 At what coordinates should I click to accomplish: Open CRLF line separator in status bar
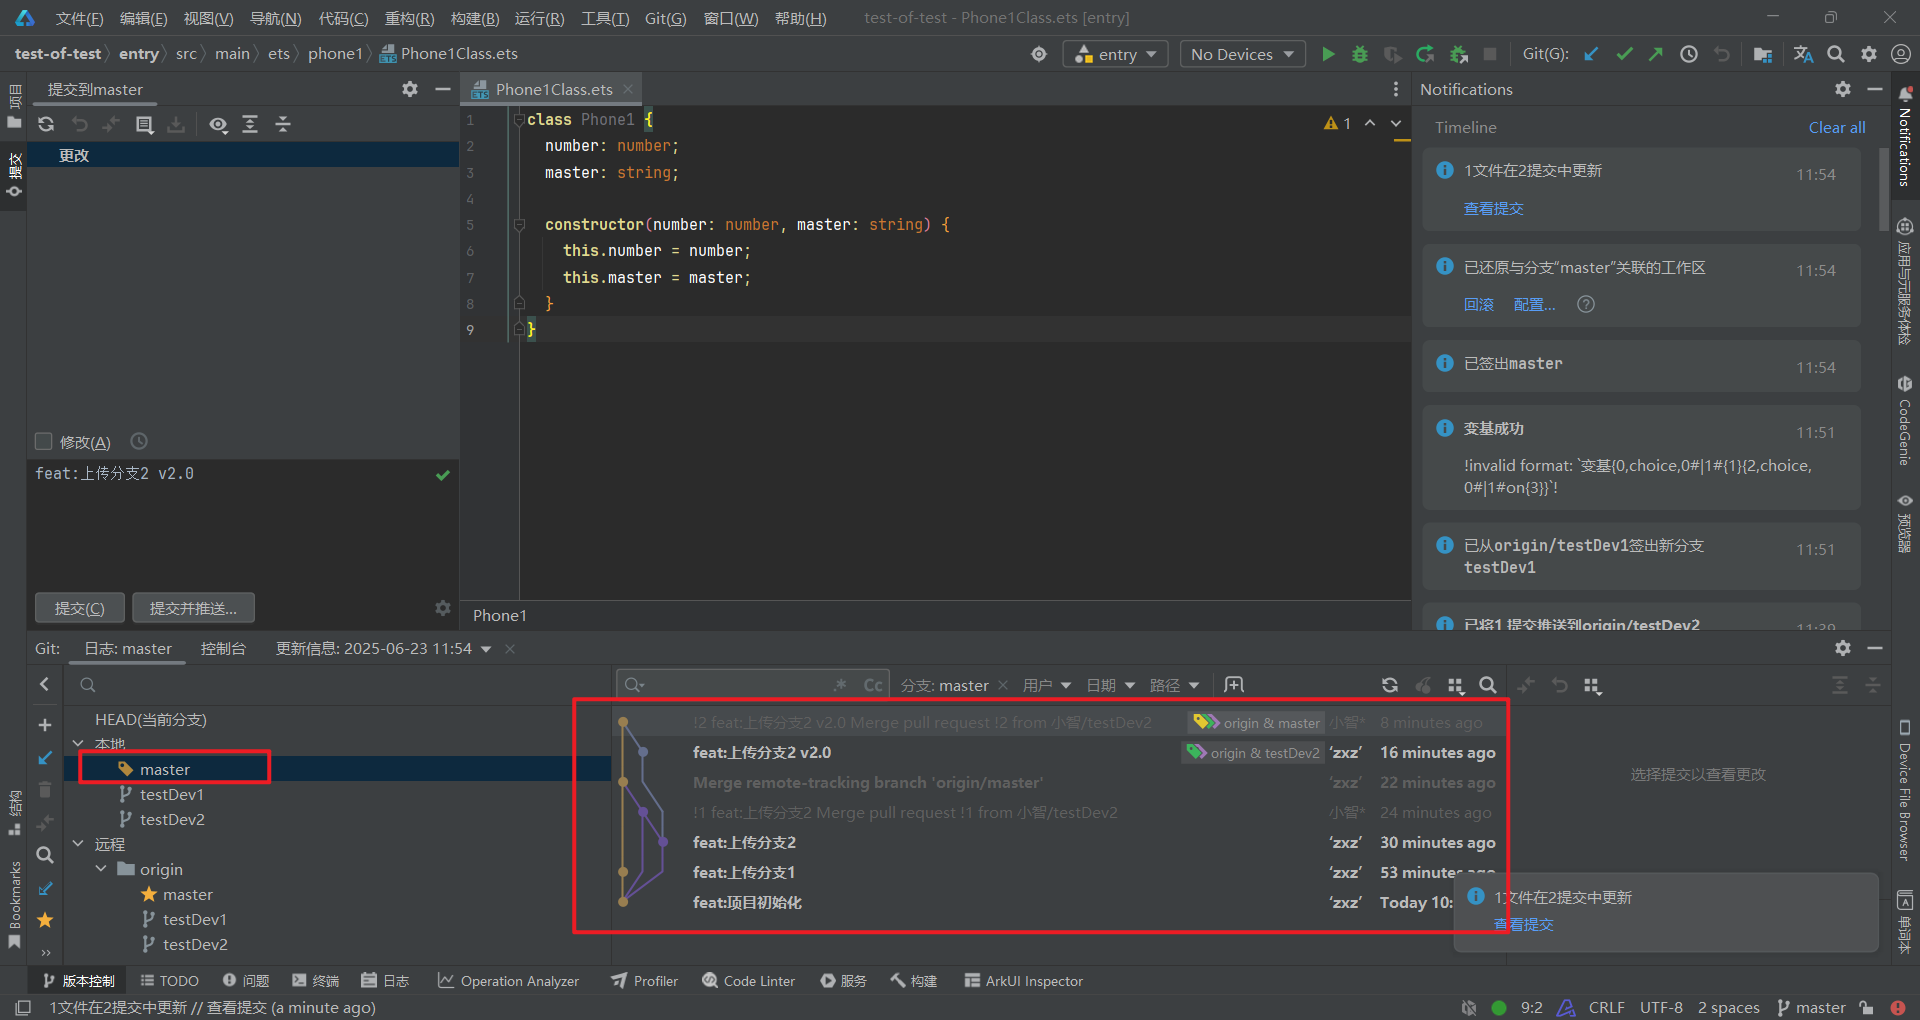coord(1606,1007)
